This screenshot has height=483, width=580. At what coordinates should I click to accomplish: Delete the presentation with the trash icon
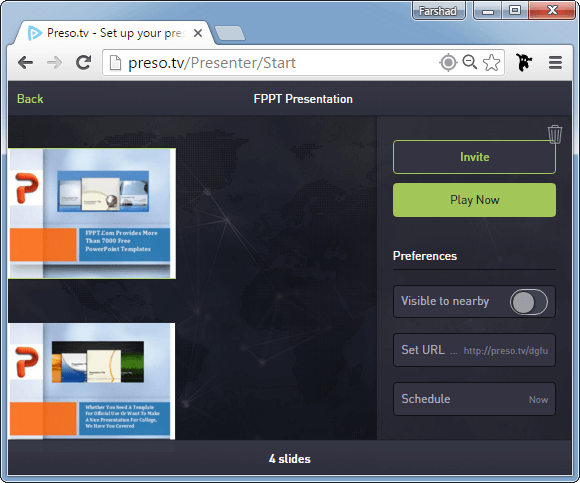tap(555, 134)
